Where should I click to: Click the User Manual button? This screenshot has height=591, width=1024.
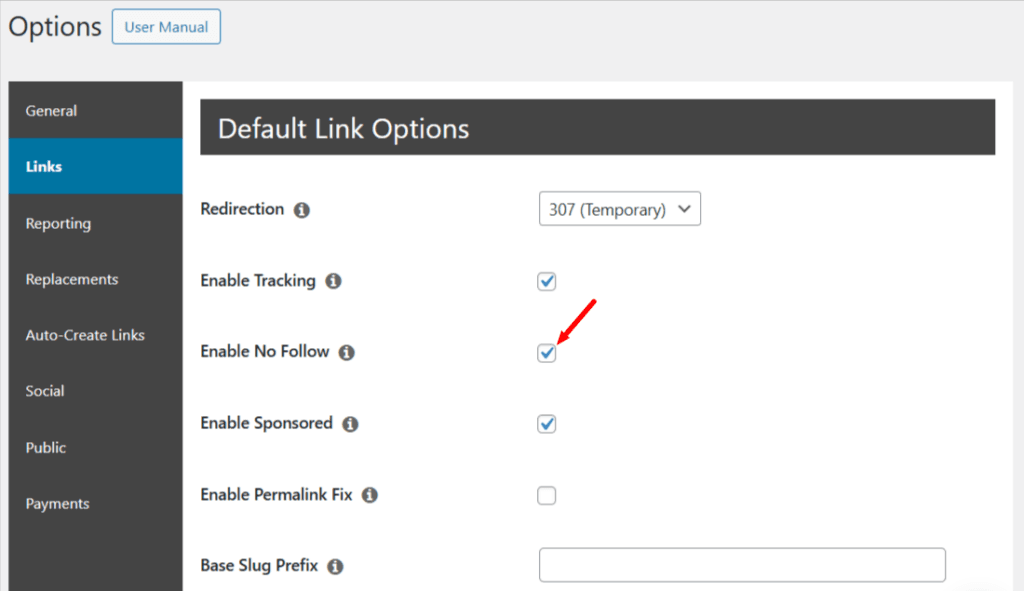click(x=166, y=27)
